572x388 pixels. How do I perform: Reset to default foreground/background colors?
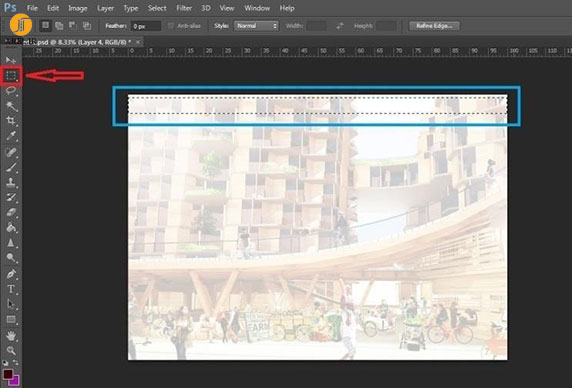click(5, 363)
